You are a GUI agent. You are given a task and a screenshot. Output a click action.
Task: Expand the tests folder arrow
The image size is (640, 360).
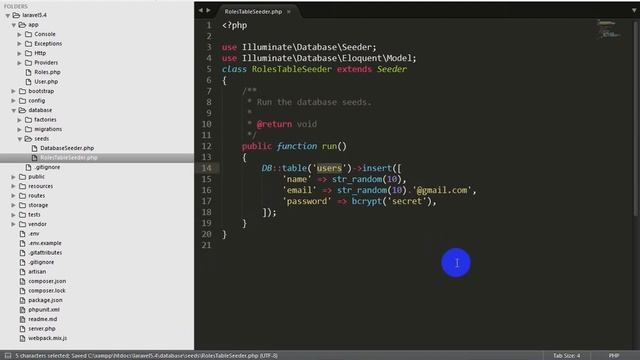(x=13, y=215)
